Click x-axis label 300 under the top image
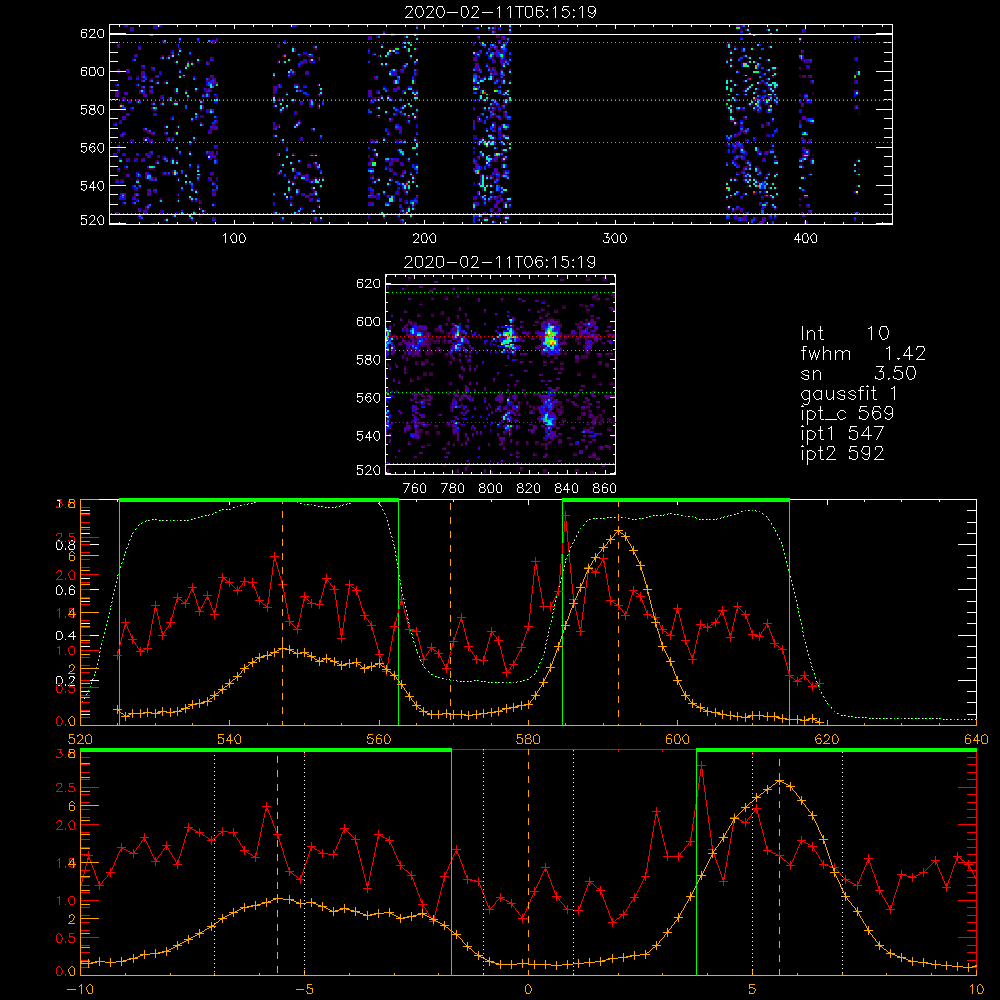 pyautogui.click(x=615, y=239)
